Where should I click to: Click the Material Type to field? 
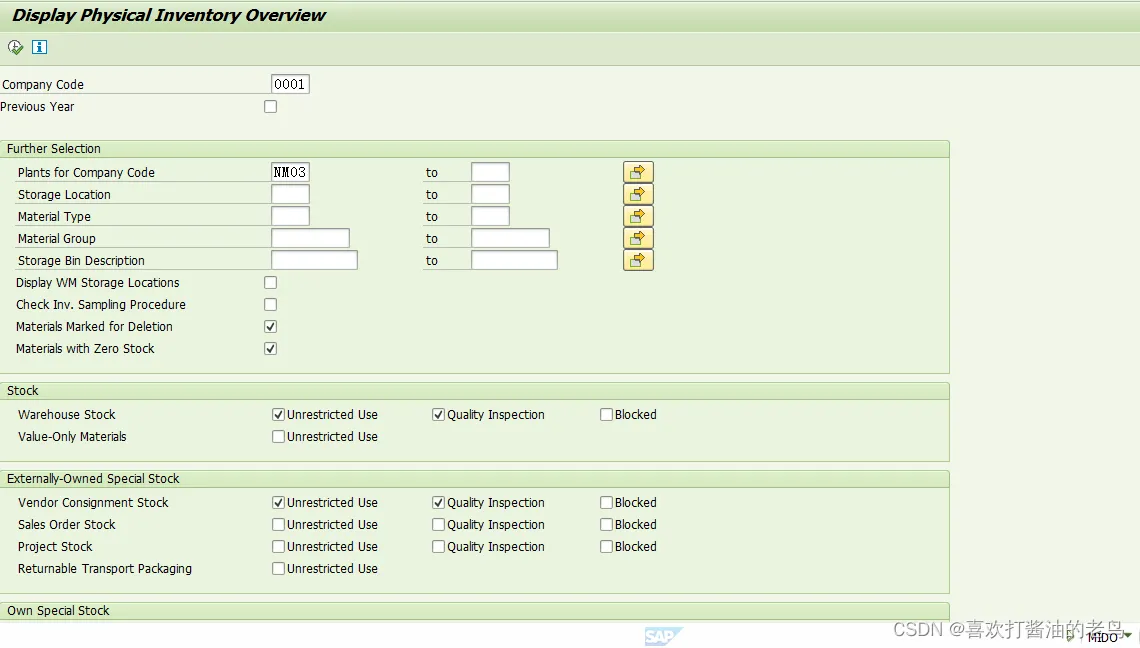pos(490,216)
